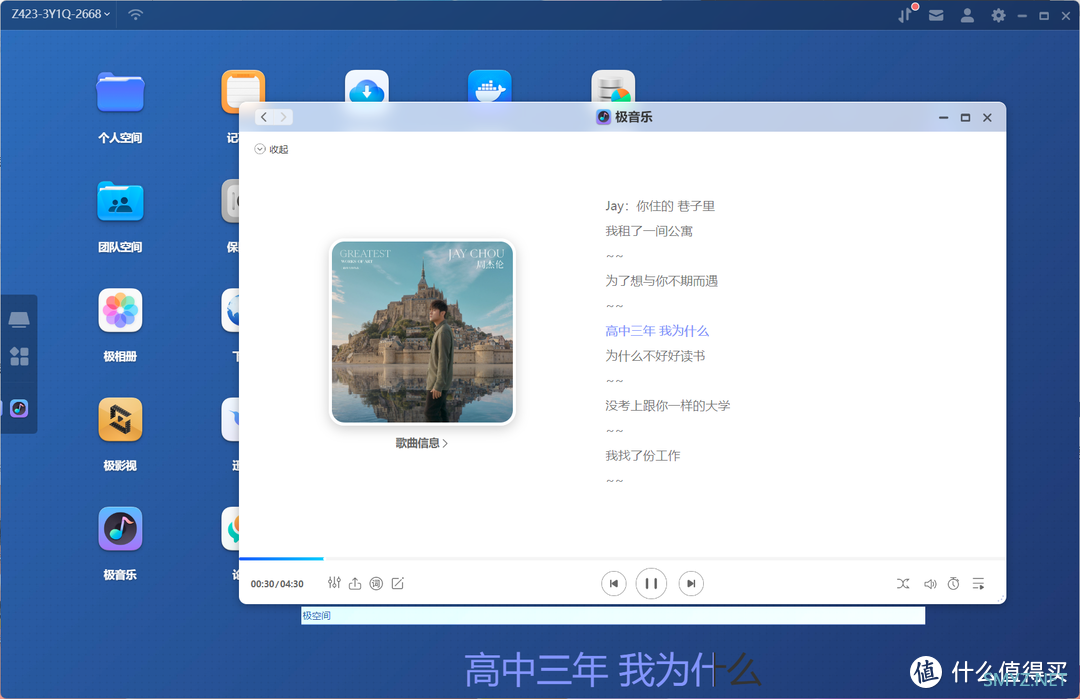Check the Wi-Fi connection status icon

click(x=136, y=14)
